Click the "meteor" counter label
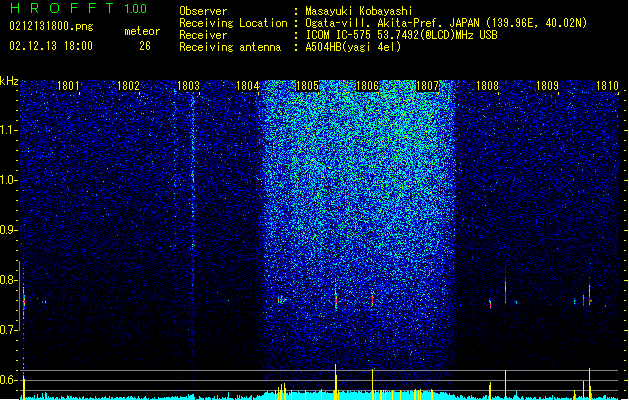The image size is (629, 400). tap(142, 31)
